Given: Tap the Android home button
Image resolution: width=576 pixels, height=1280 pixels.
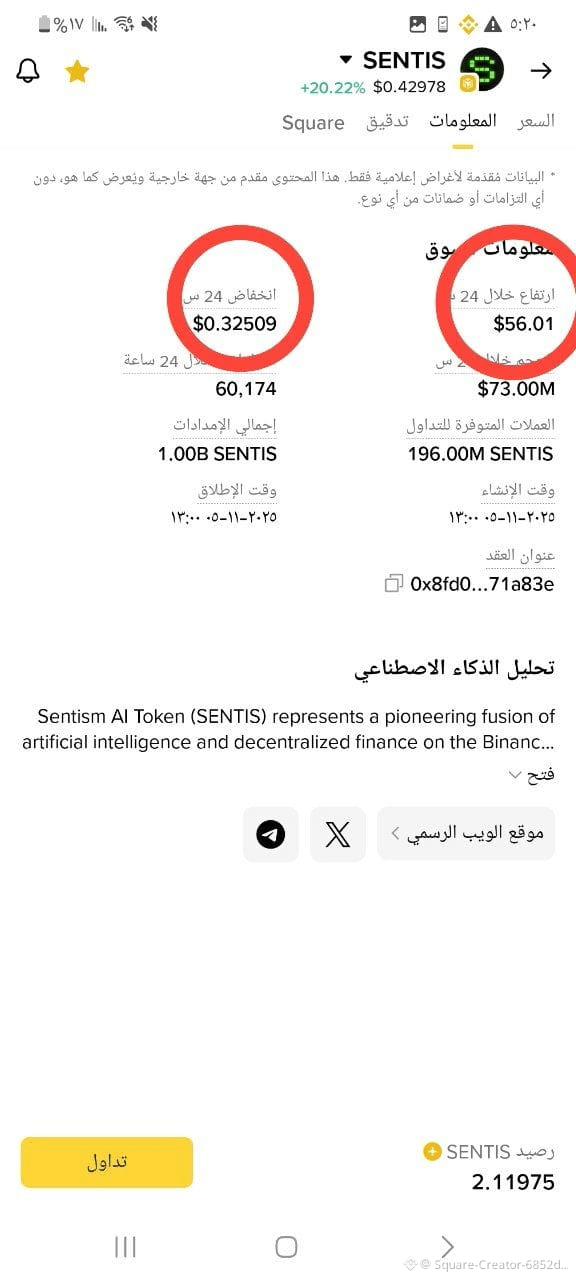Looking at the screenshot, I should [x=286, y=1247].
